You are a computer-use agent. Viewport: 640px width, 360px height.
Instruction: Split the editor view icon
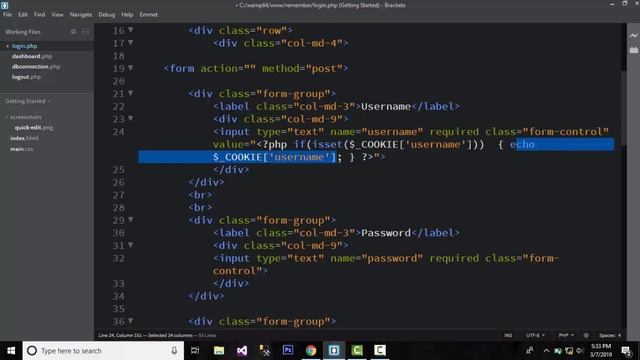click(86, 31)
